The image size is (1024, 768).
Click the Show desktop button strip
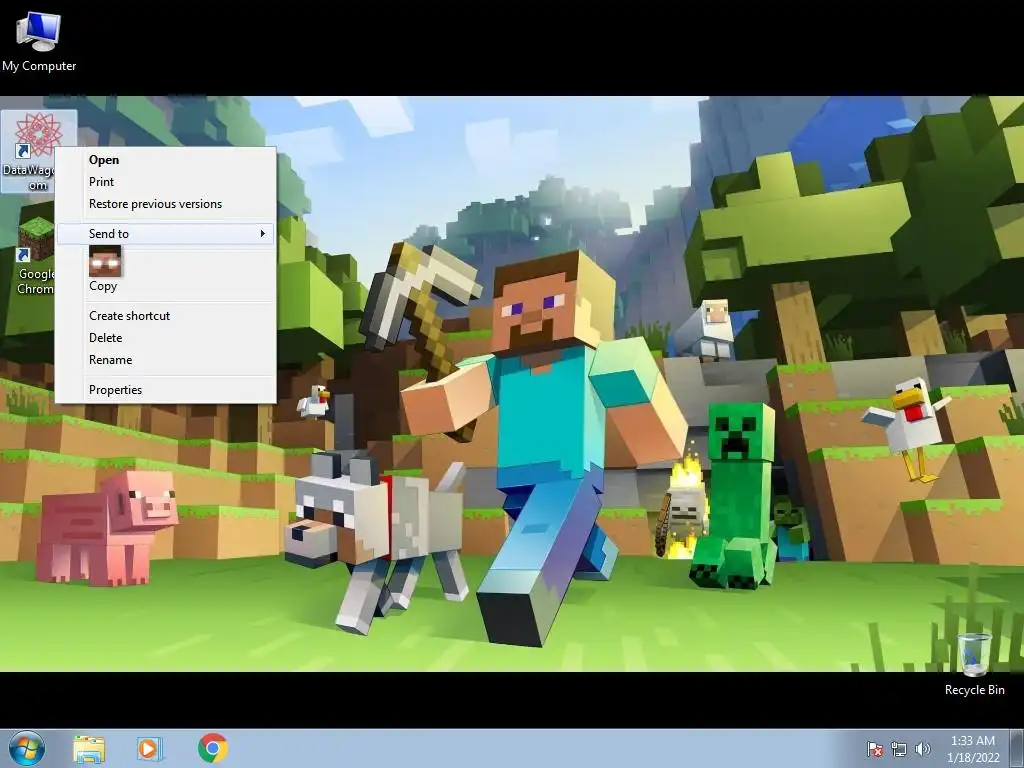pyautogui.click(x=1017, y=748)
